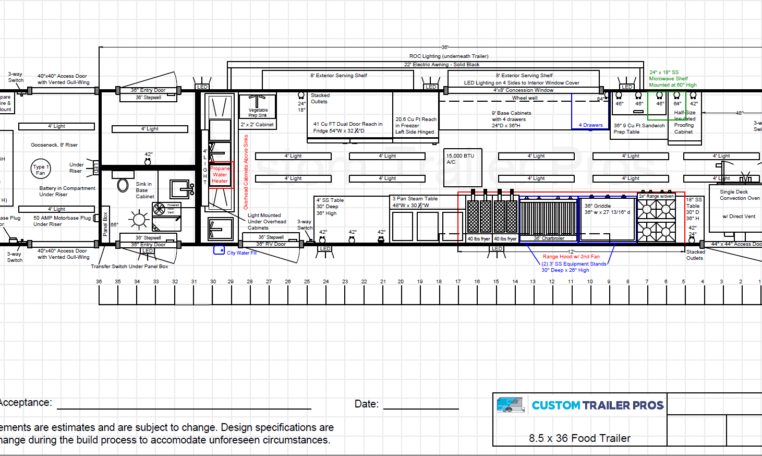762x456 pixels.
Task: Select the blue 4 Drawers cabinet box
Action: pyautogui.click(x=590, y=112)
